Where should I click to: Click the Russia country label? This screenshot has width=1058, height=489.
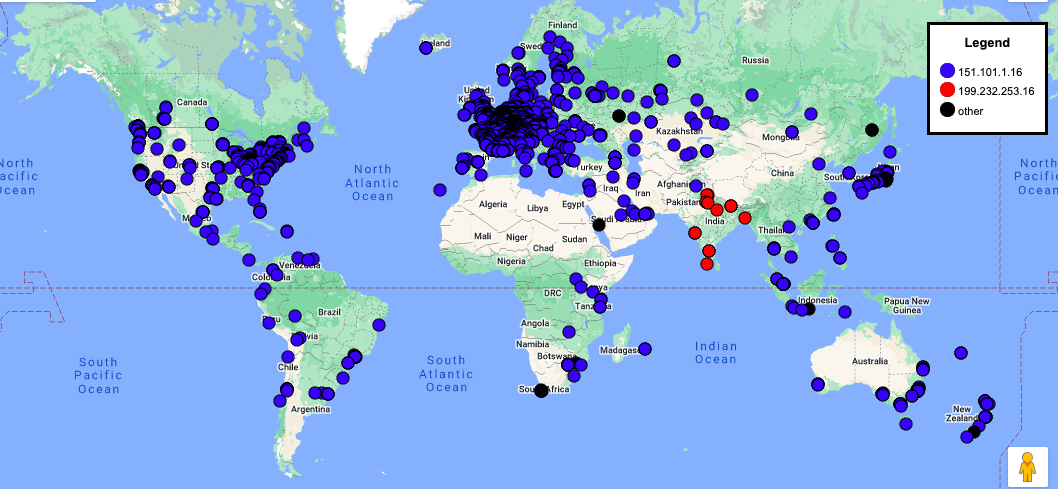click(755, 60)
